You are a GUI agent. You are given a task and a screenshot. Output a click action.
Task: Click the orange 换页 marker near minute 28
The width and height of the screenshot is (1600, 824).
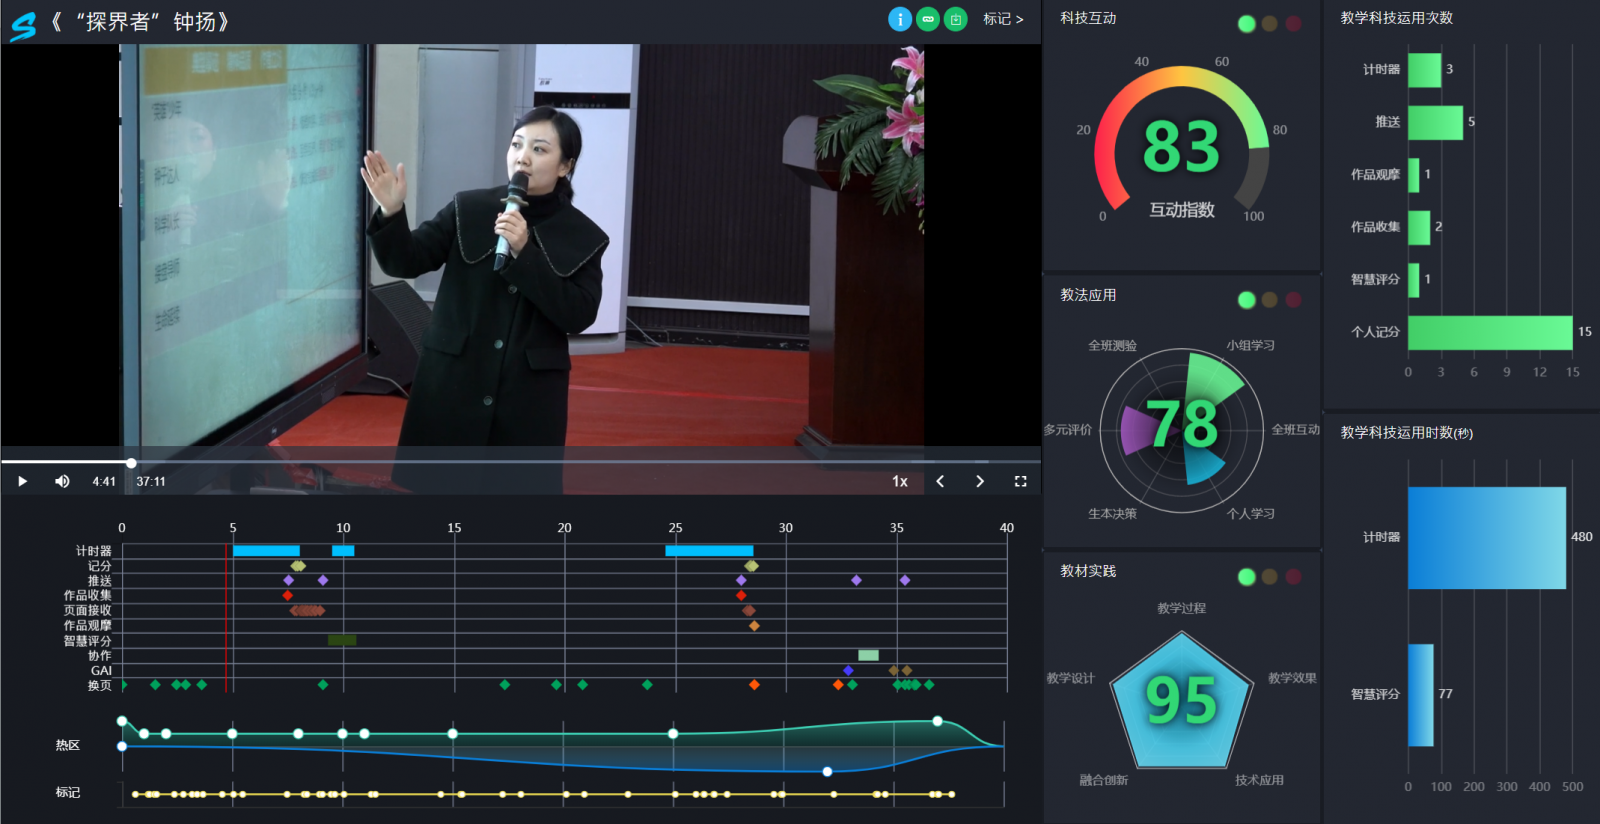[754, 685]
